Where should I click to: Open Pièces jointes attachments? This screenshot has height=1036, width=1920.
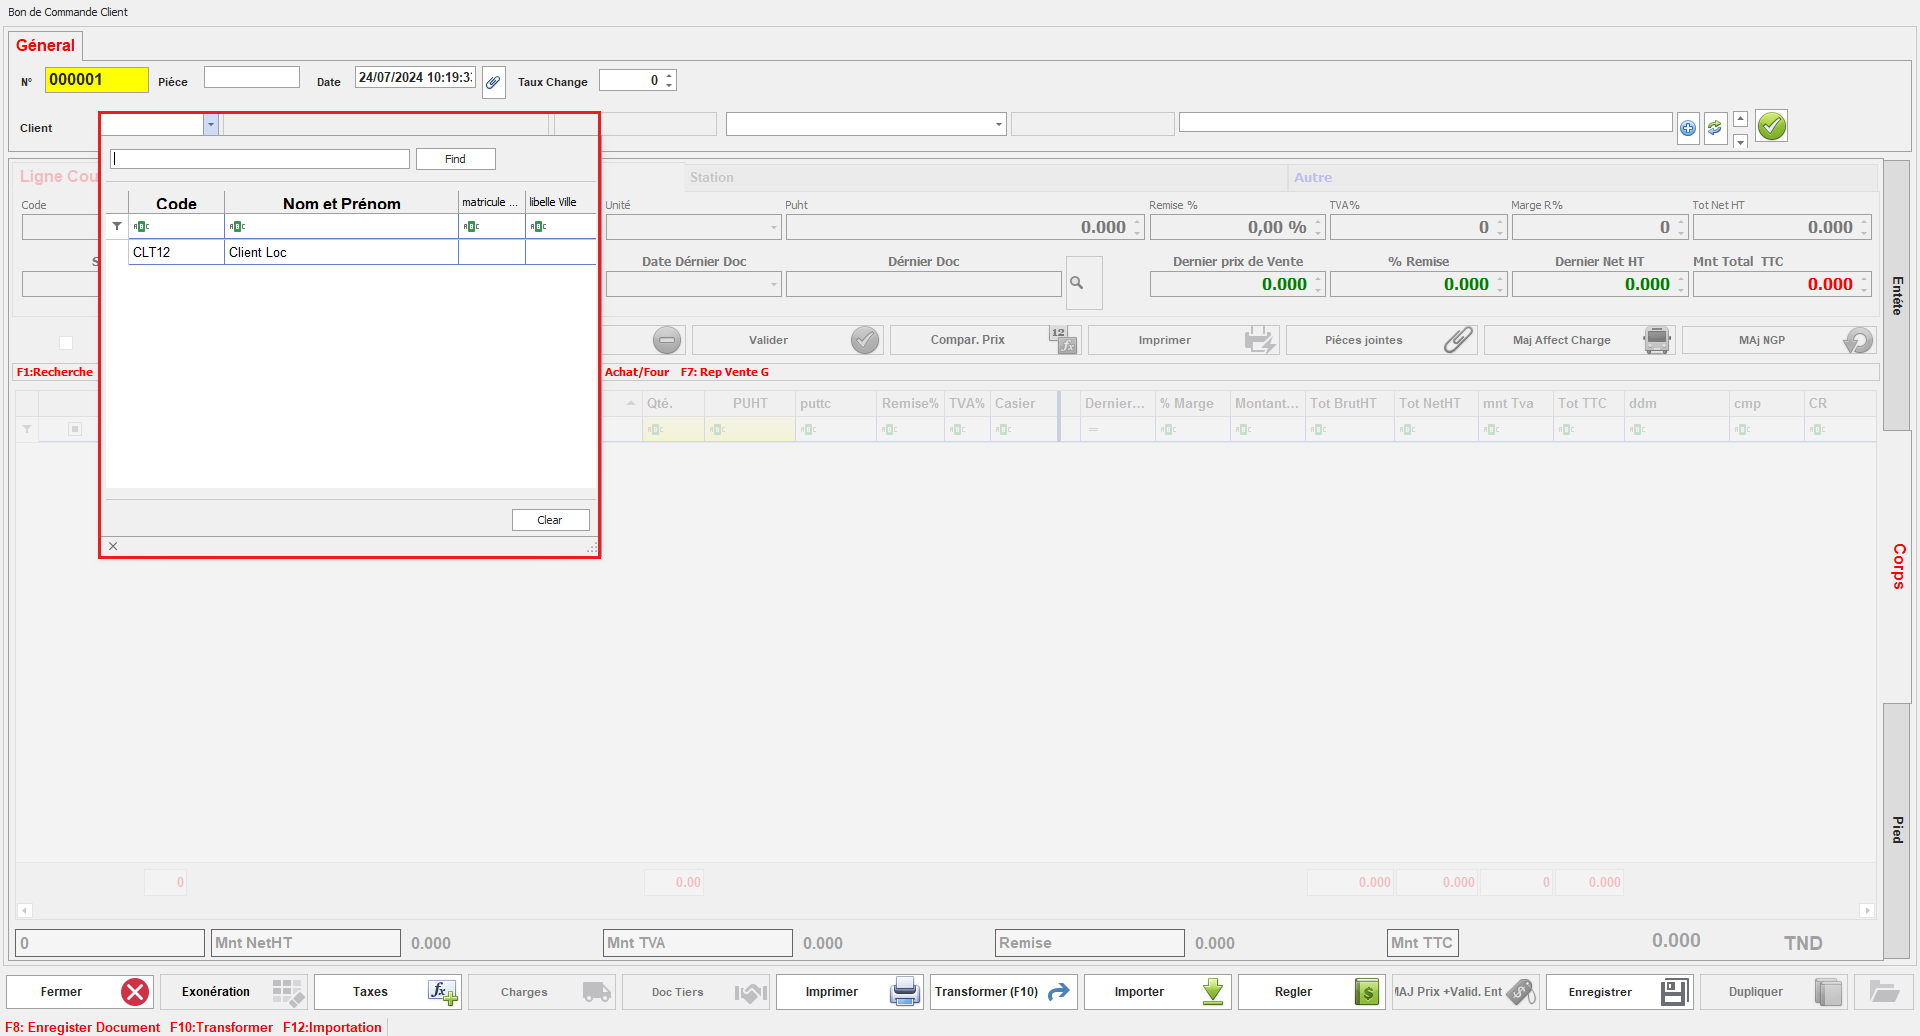(1381, 340)
